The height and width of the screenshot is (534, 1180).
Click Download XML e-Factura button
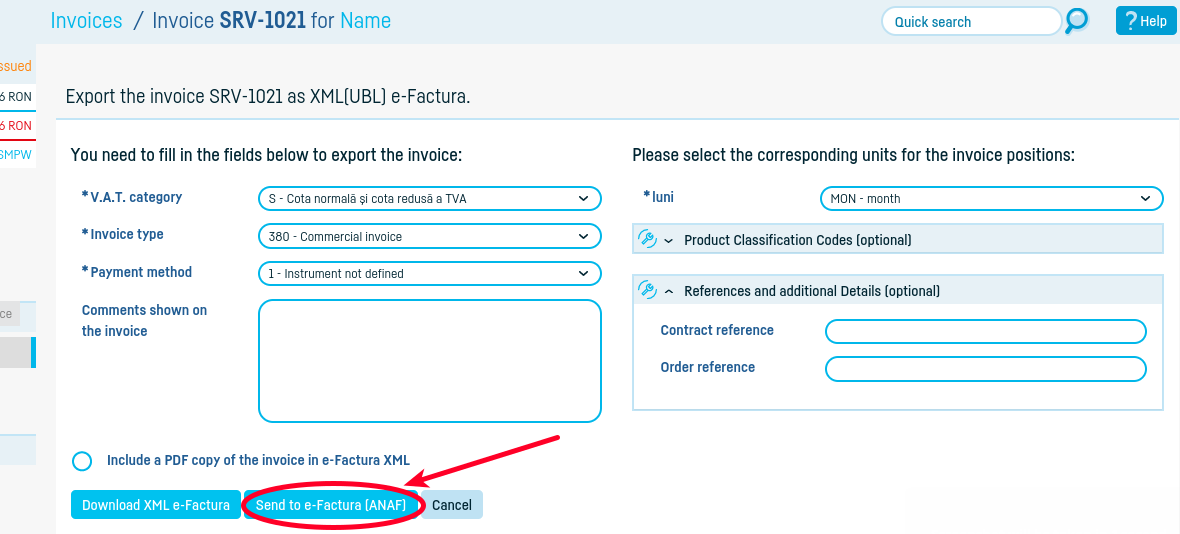click(x=156, y=505)
